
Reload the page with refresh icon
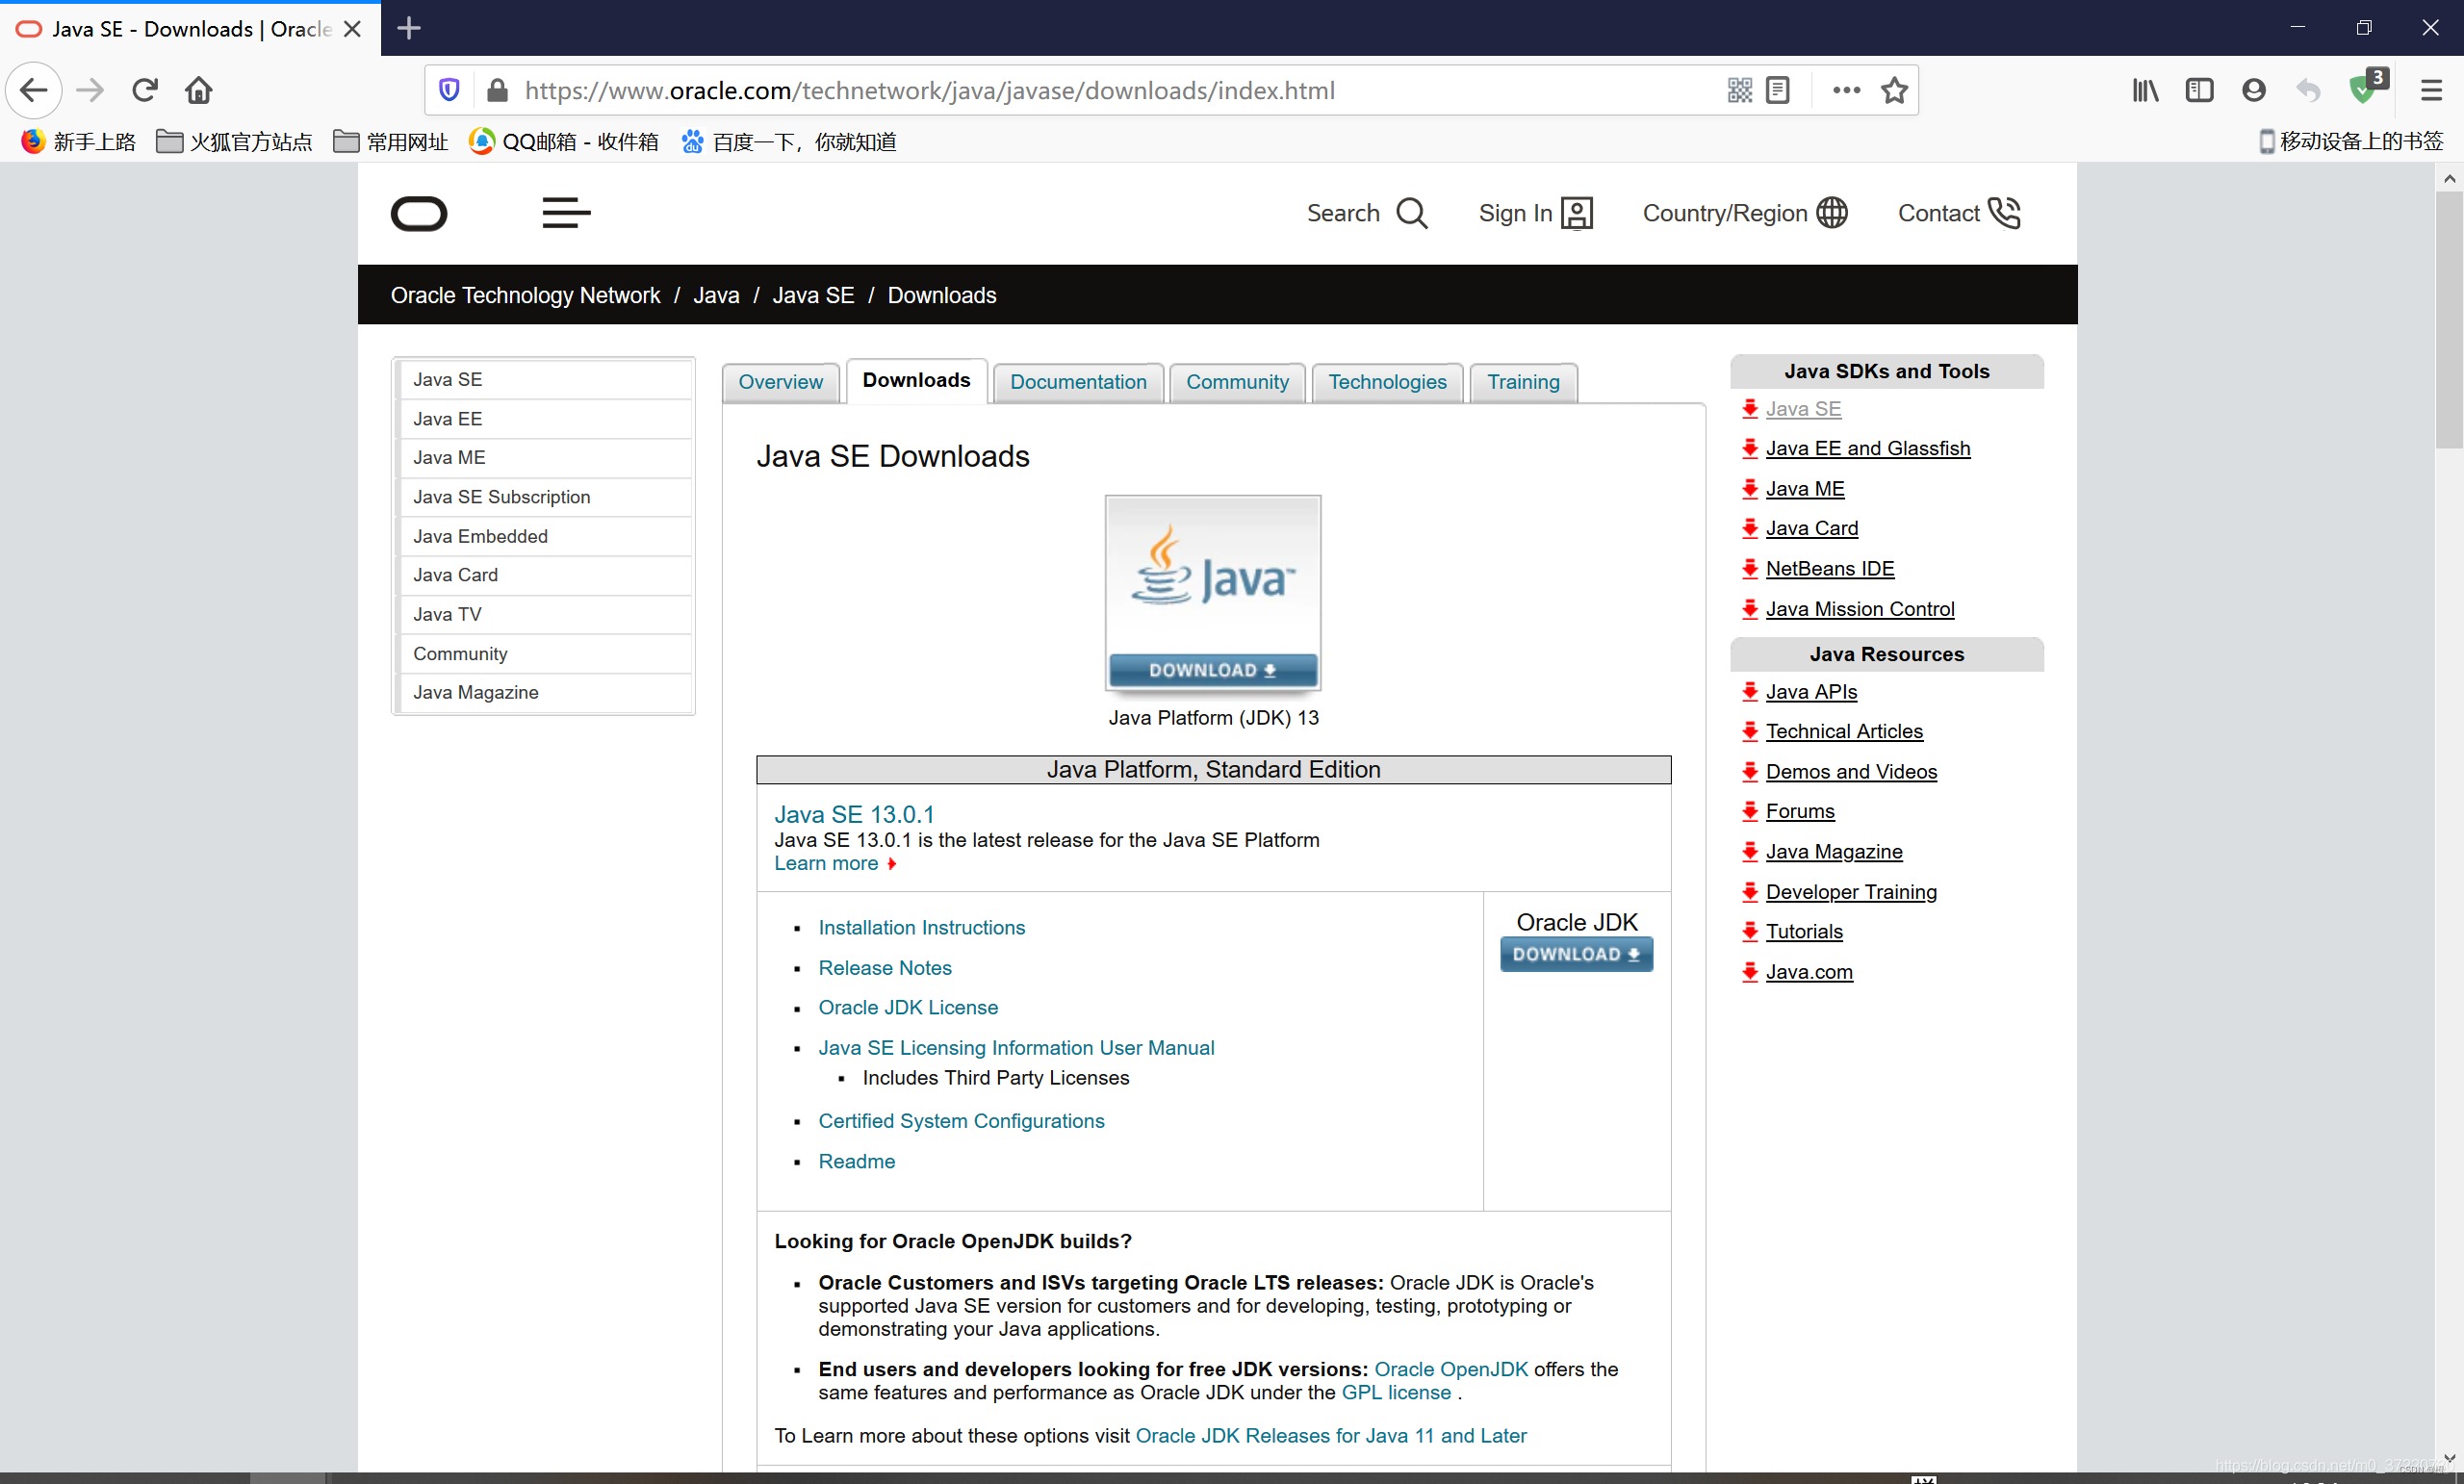point(145,90)
